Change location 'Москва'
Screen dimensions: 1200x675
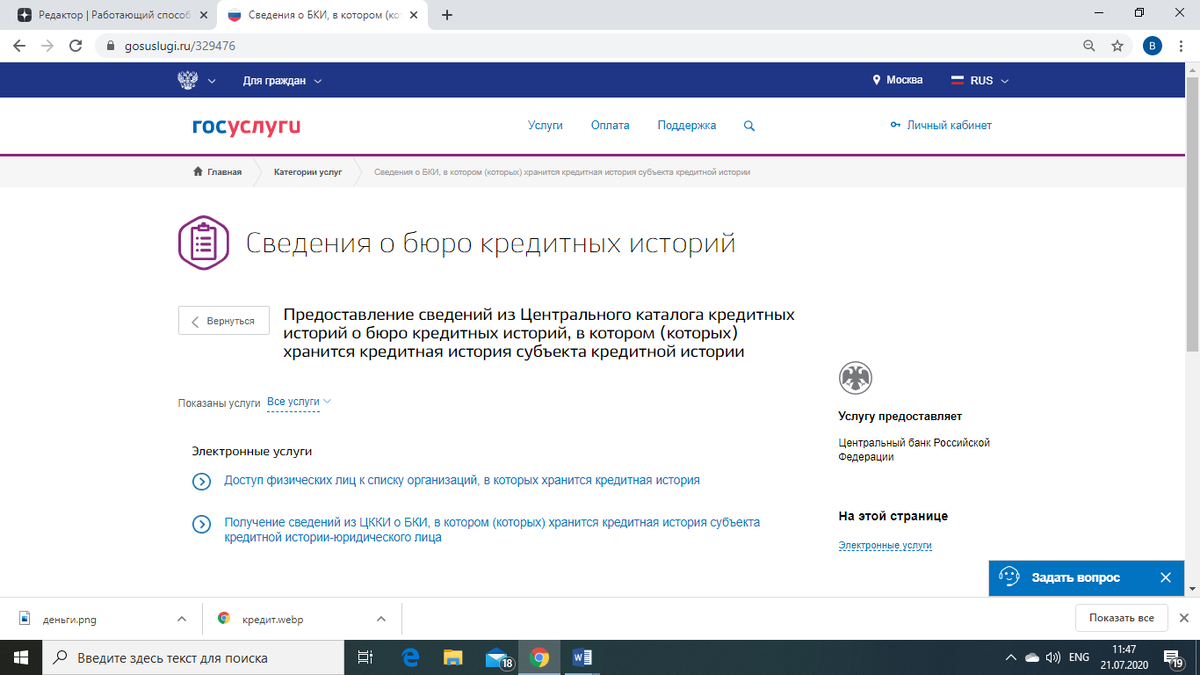tap(898, 80)
